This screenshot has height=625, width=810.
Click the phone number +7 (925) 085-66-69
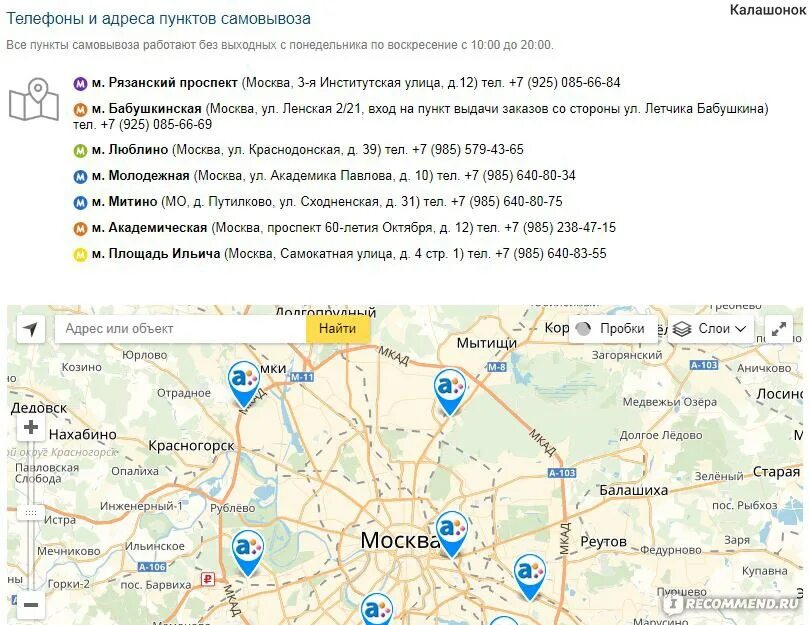point(156,124)
